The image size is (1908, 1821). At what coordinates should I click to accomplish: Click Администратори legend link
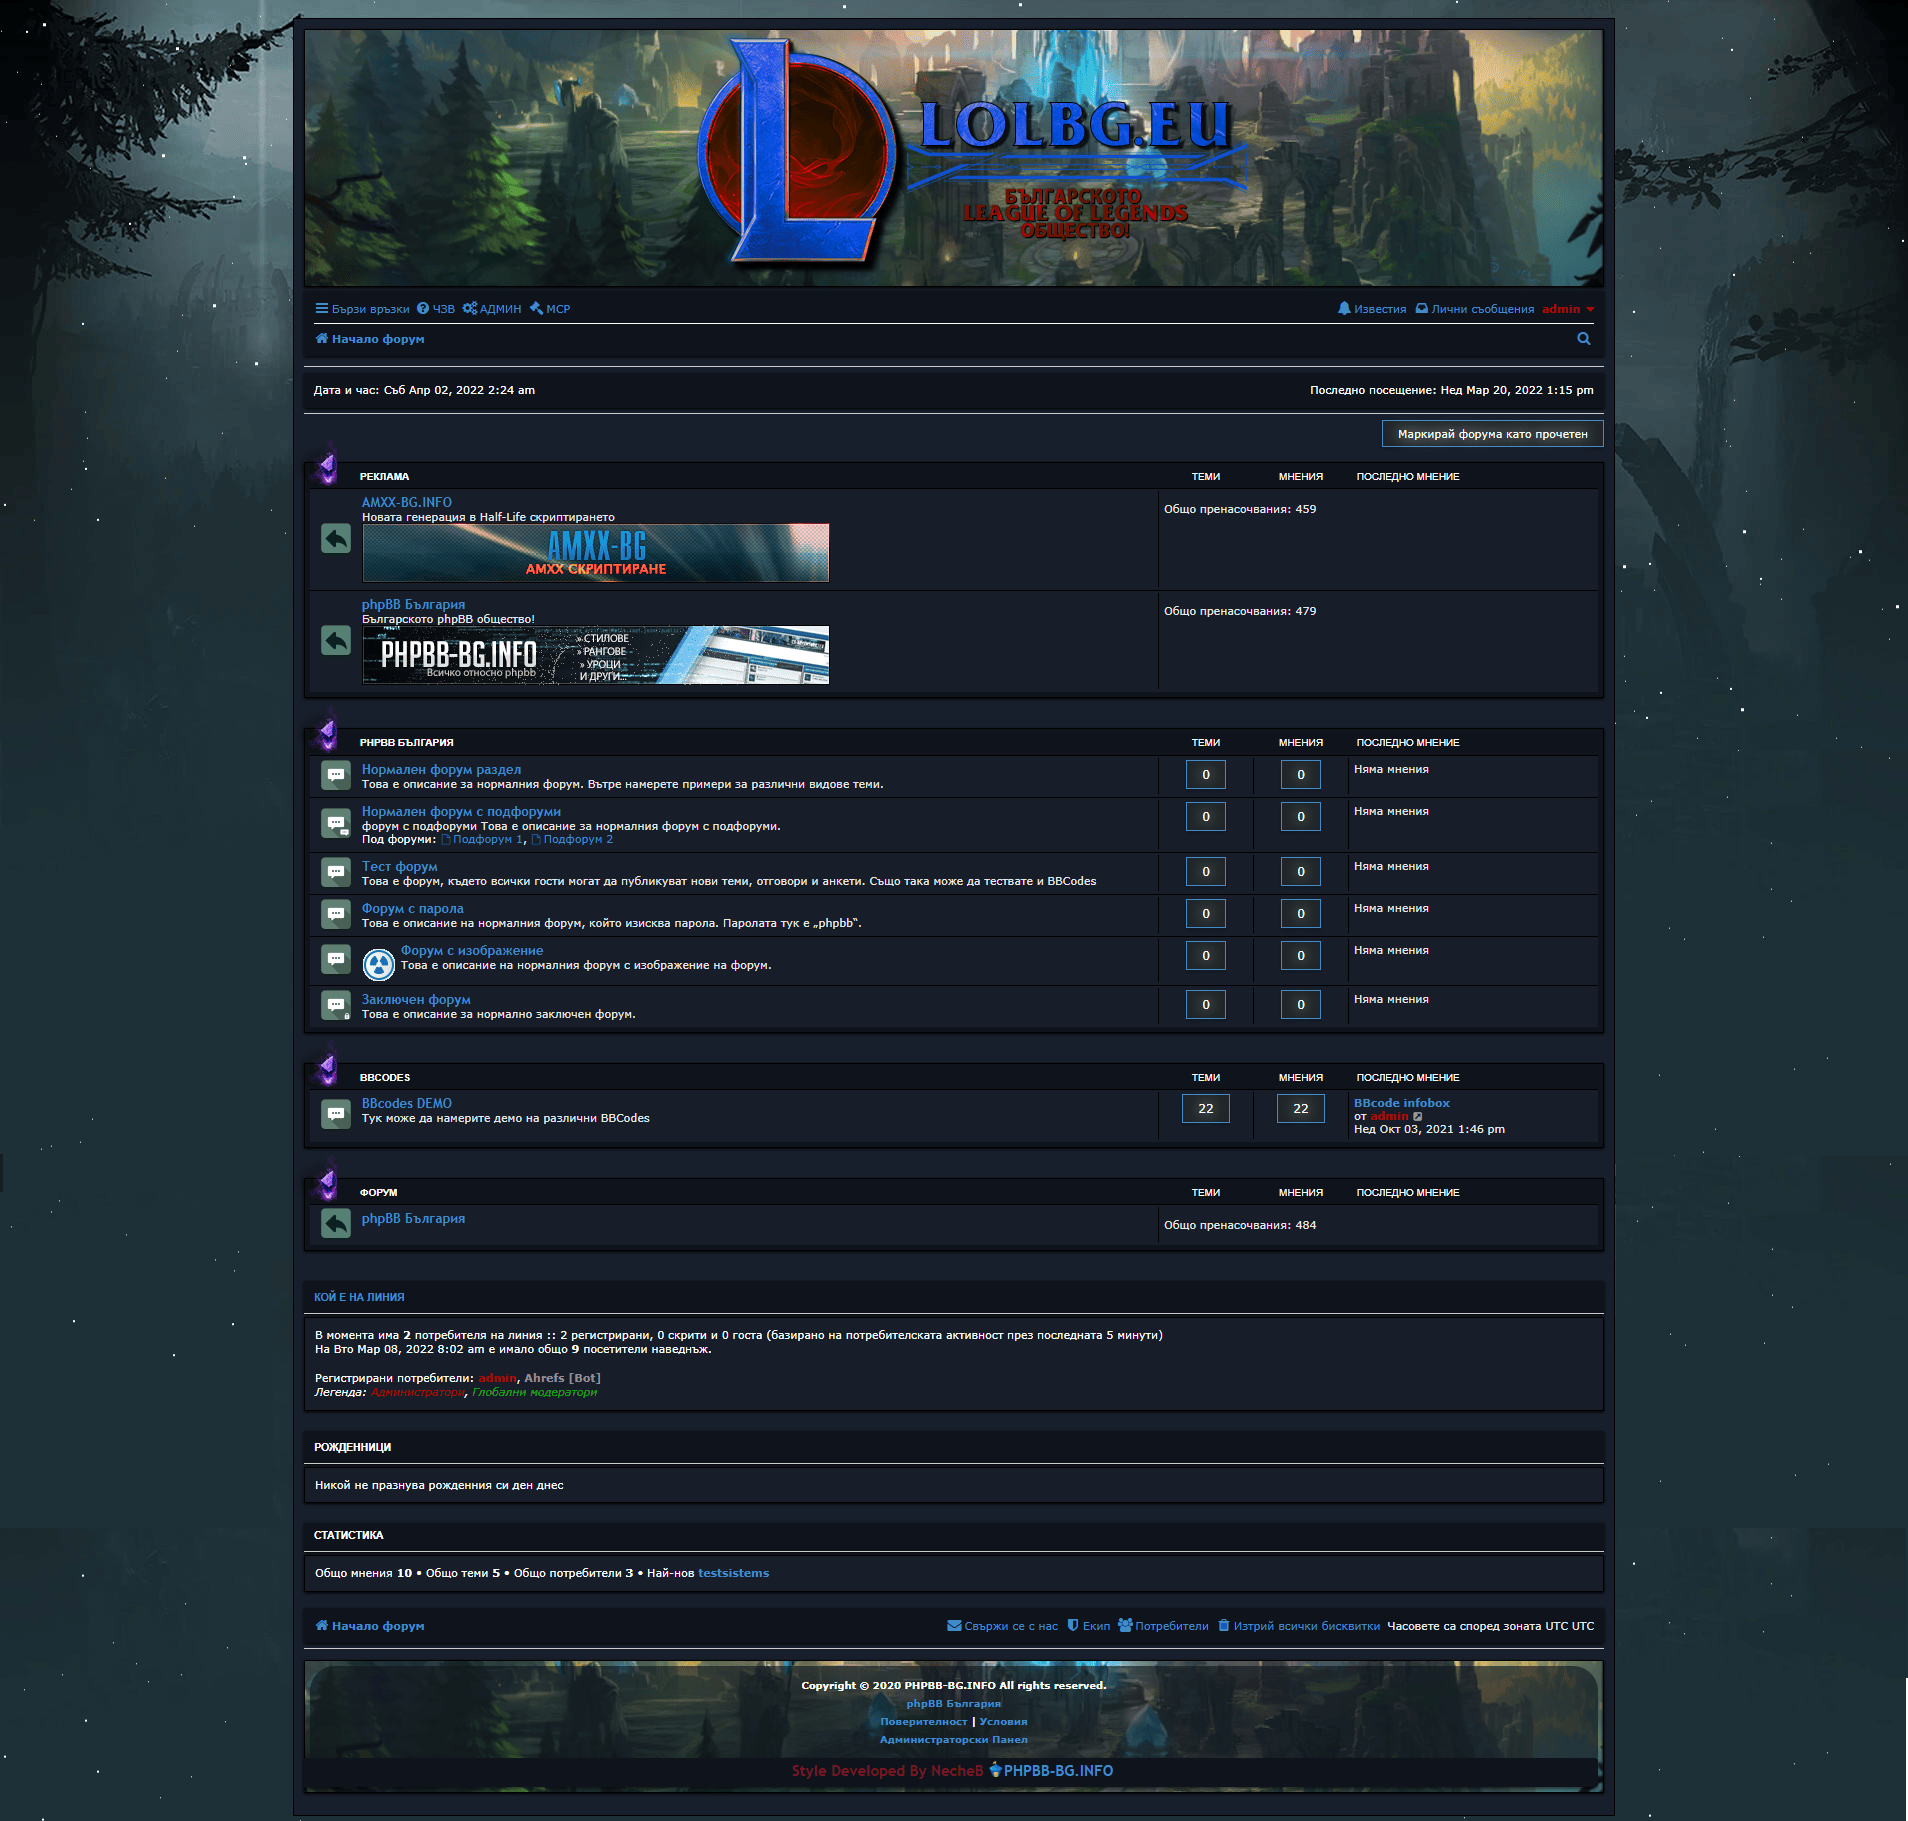[x=417, y=1392]
